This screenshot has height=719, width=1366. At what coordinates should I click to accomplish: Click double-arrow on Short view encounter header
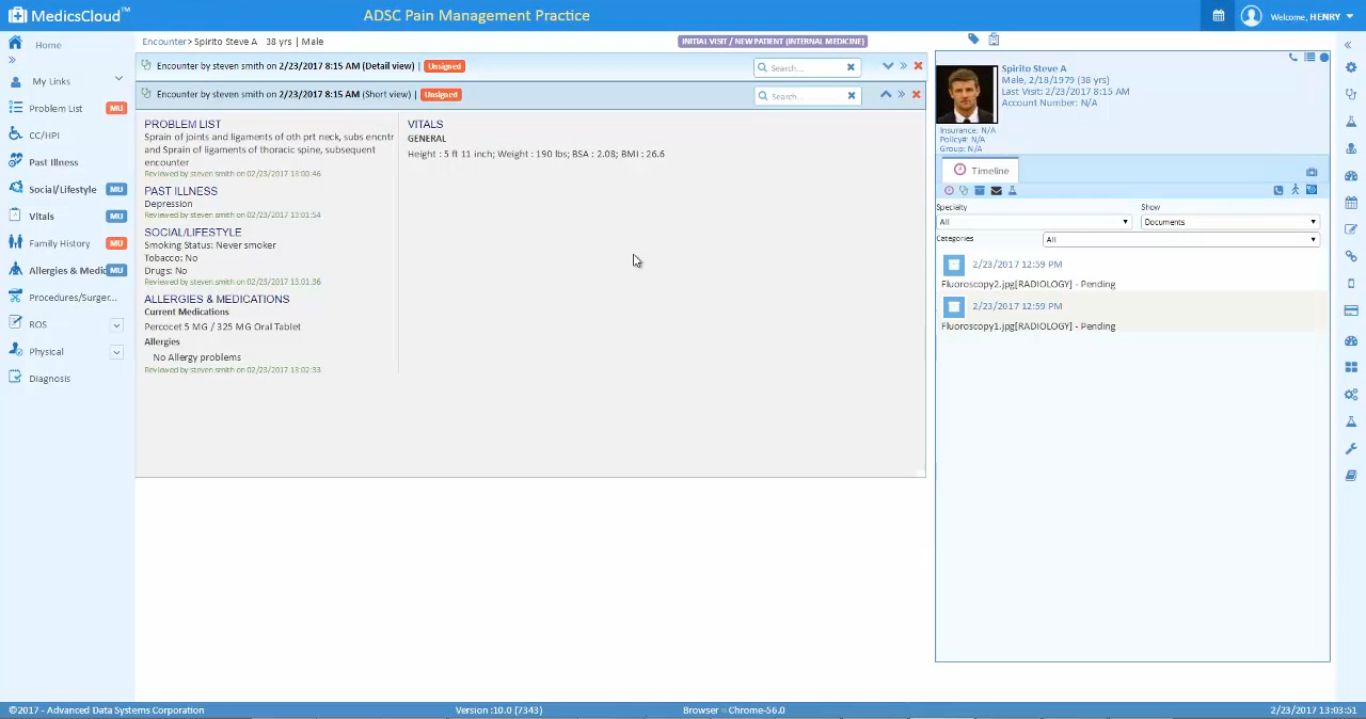901,94
